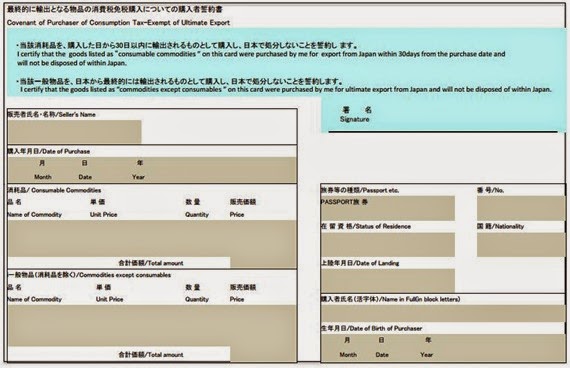Image resolution: width=570 pixels, height=368 pixels.
Task: Click the 'Date of Purchase' label
Action: (49, 151)
